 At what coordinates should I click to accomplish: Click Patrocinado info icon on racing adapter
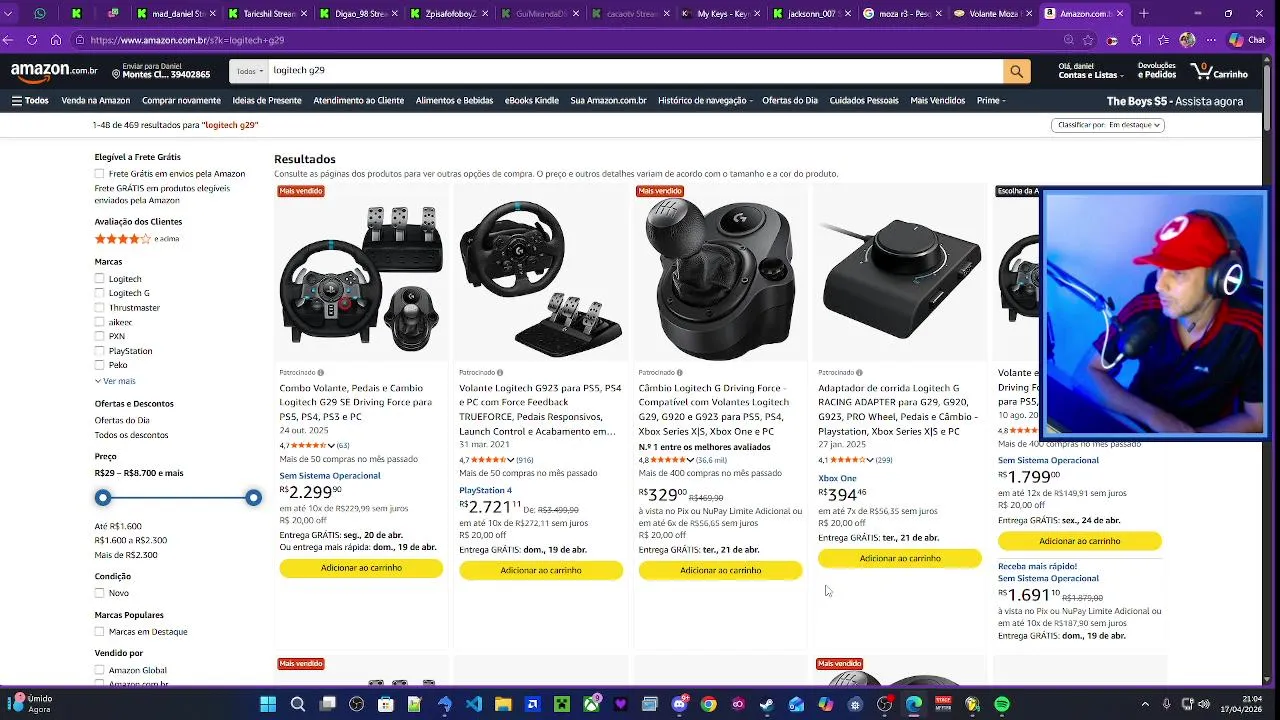[x=859, y=373]
